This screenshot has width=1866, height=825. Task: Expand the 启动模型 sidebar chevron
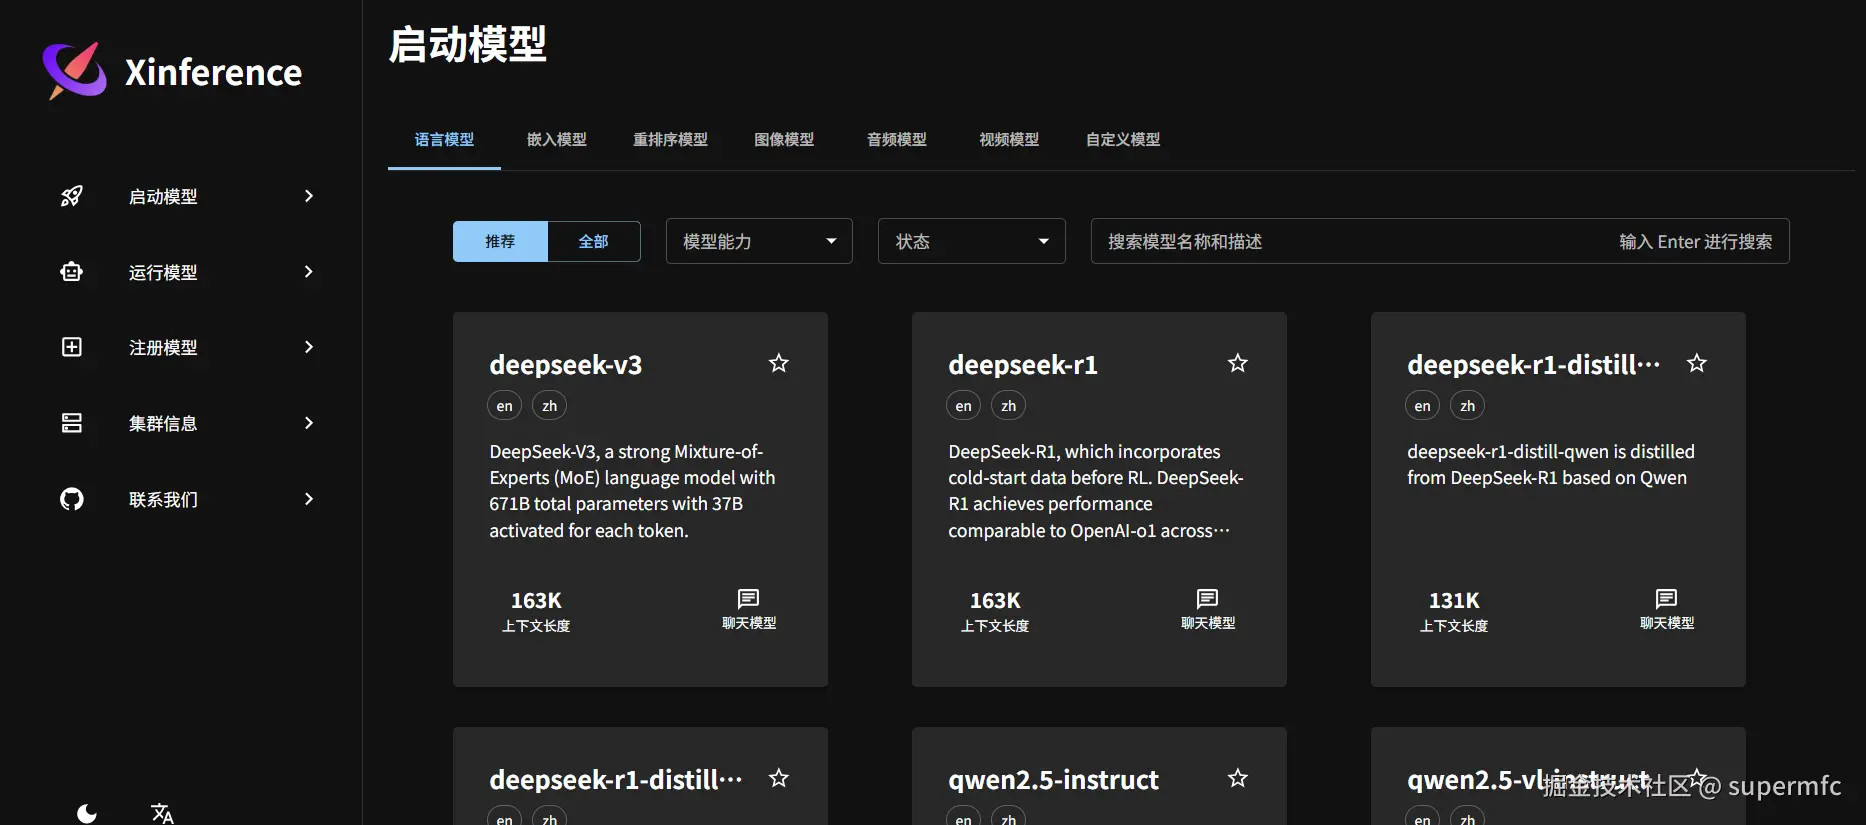click(309, 196)
